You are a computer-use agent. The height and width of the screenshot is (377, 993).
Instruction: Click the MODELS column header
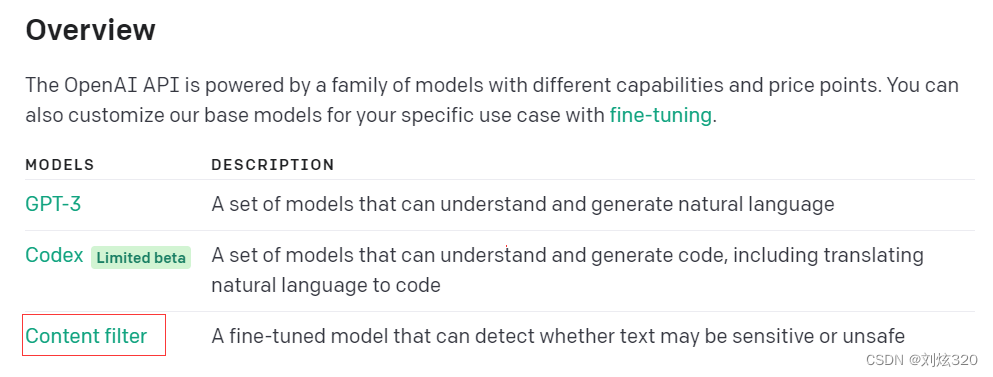pos(60,165)
